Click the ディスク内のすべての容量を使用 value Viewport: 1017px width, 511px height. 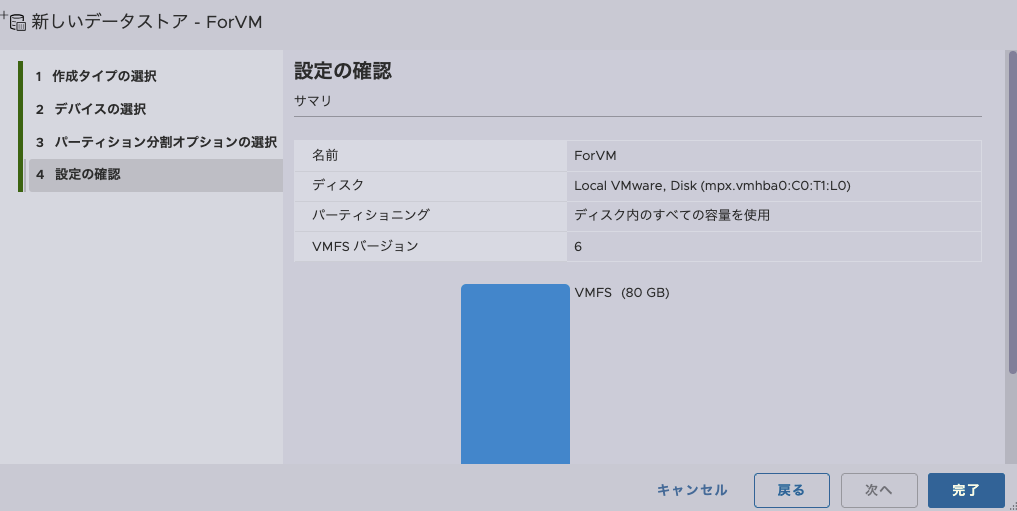(x=672, y=215)
